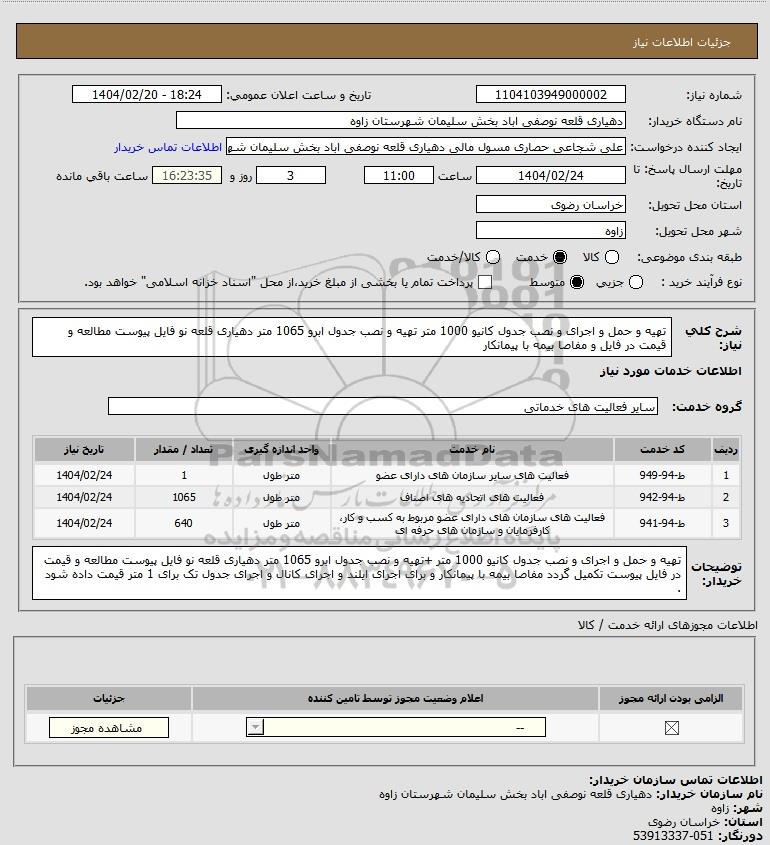
Task: Click the مشاهده مجوز button
Action: 108,728
